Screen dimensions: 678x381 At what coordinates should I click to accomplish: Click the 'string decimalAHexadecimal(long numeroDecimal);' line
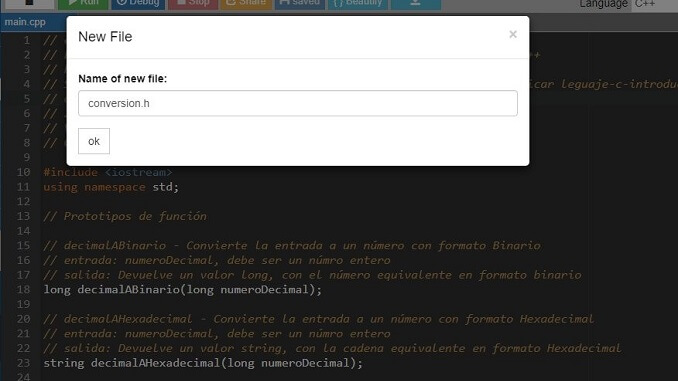point(203,363)
